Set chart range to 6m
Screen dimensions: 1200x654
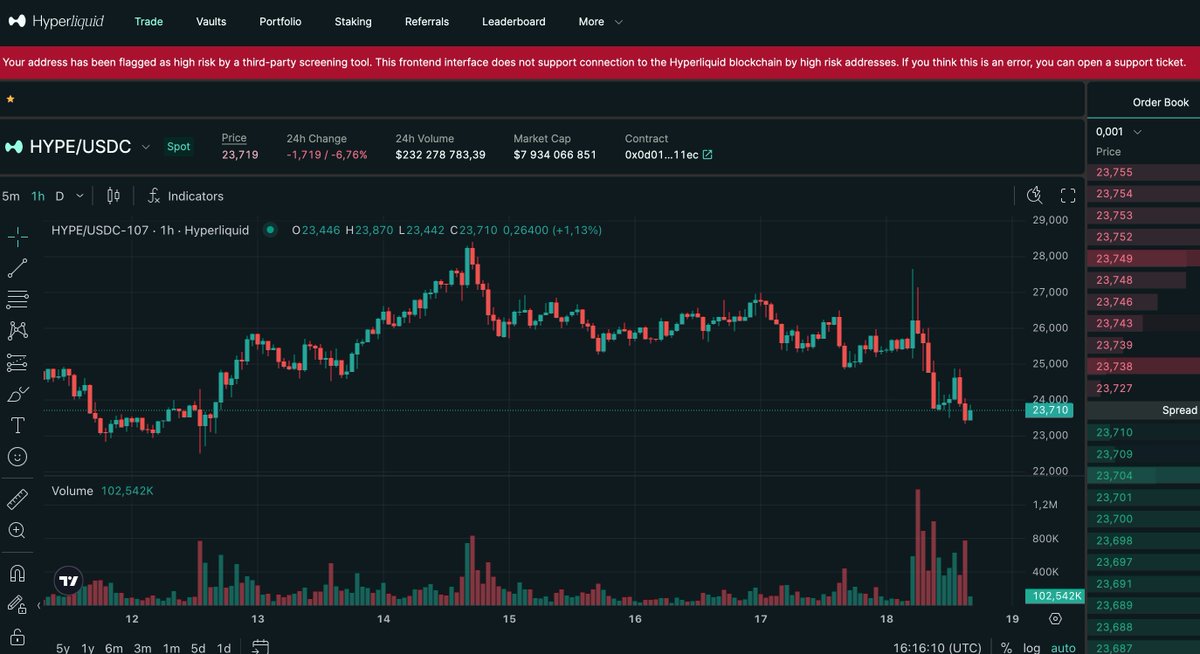(114, 648)
